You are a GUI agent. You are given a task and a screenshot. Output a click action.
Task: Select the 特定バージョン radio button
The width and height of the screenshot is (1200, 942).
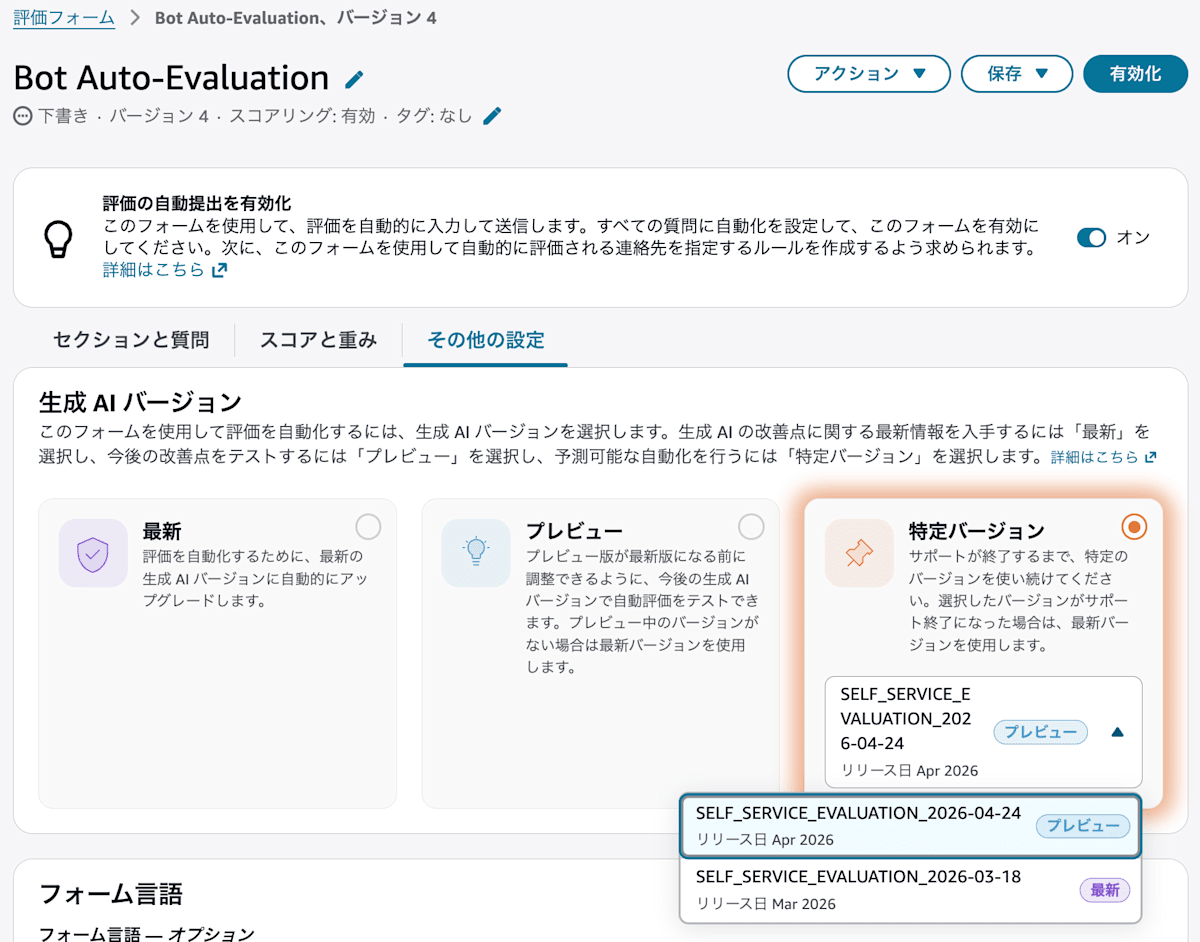(1134, 526)
